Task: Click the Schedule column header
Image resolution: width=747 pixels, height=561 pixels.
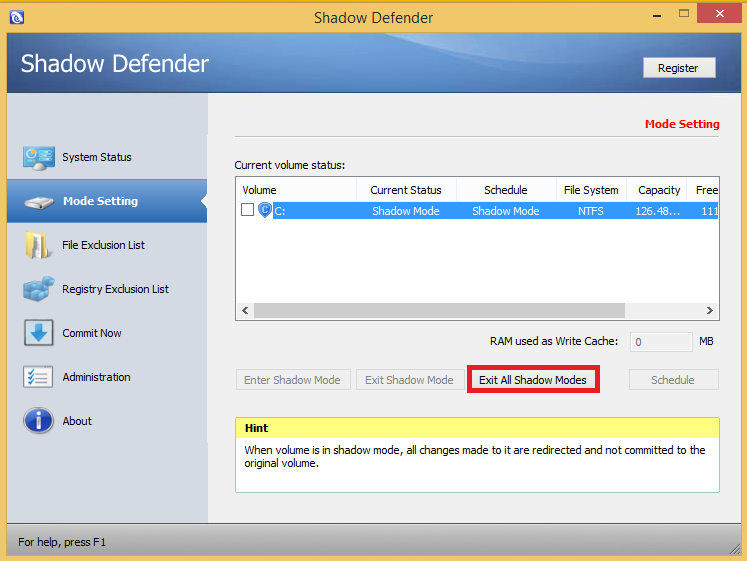Action: click(506, 190)
